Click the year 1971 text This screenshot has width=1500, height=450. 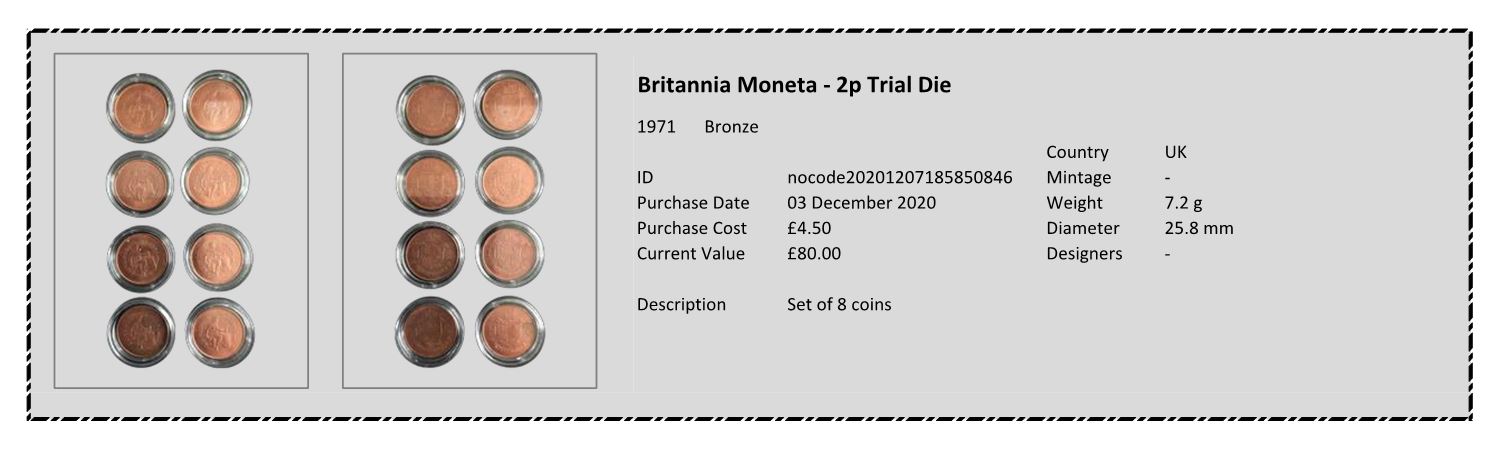[x=656, y=127]
